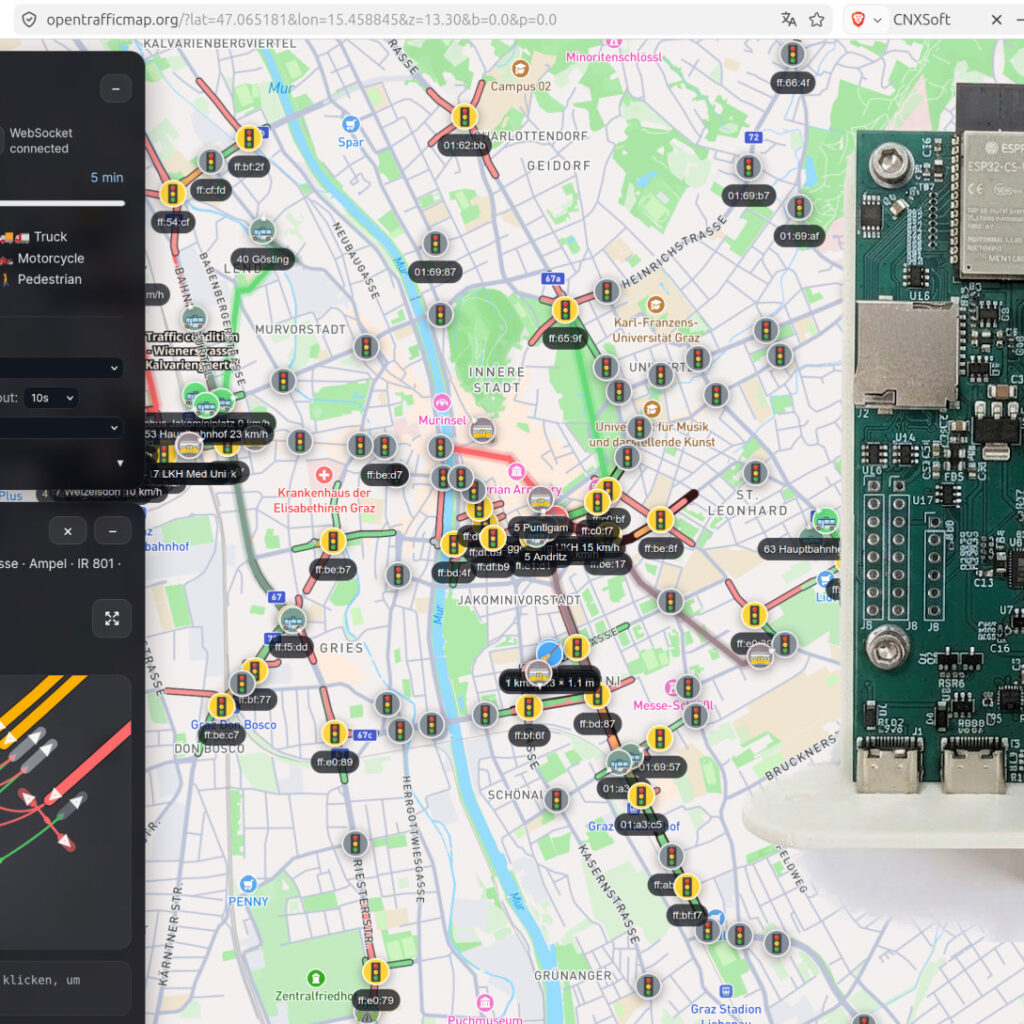Screen dimensions: 1024x1024
Task: Click the Murinsel pink marker icon
Action: (442, 402)
